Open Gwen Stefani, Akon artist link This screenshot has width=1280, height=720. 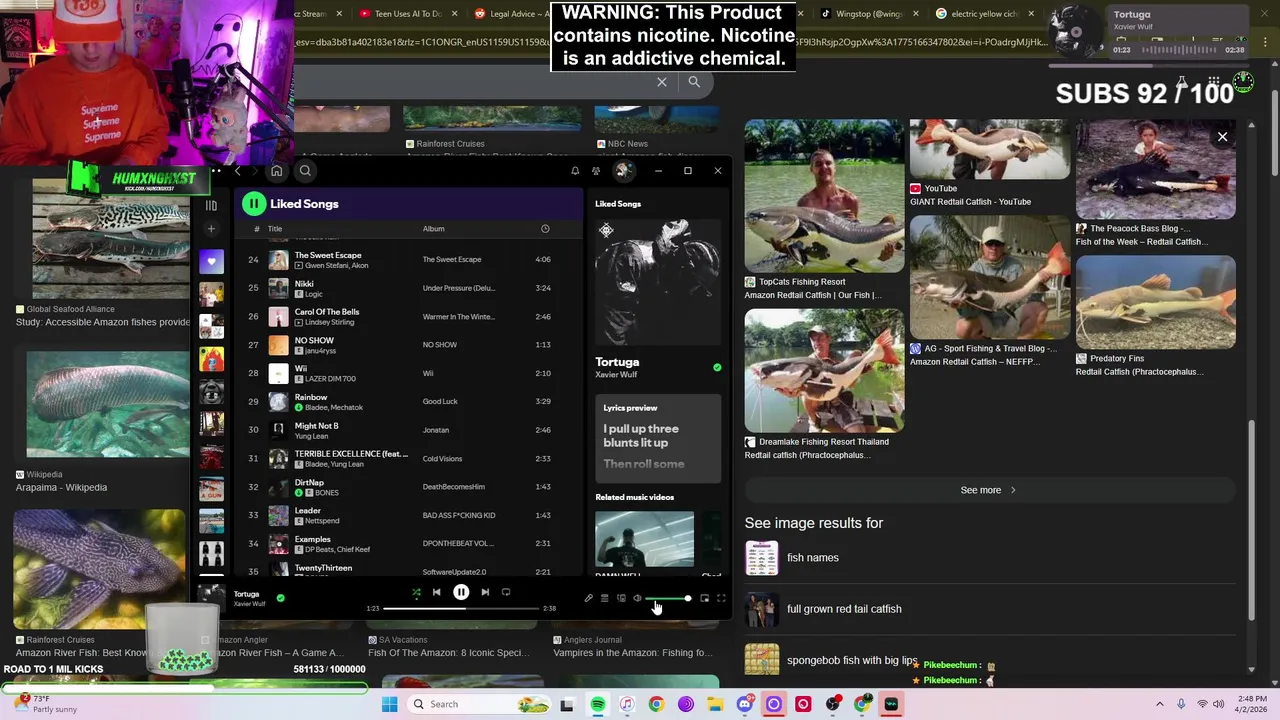336,266
